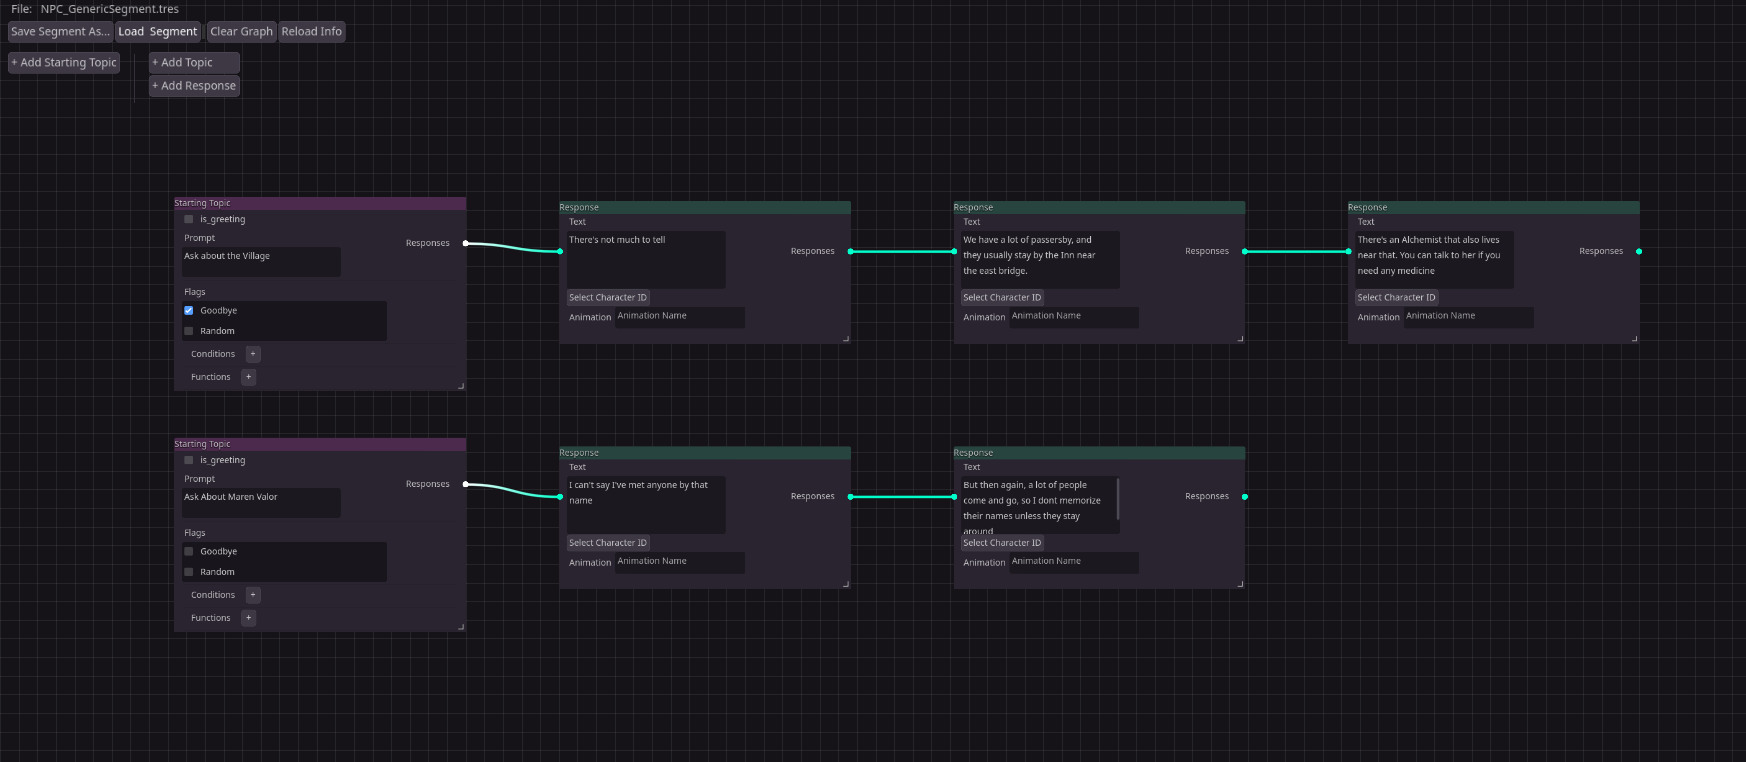Viewport: 1746px width, 762px height.
Task: Click the Responses output port of the Alchemist response node
Action: pyautogui.click(x=1638, y=251)
